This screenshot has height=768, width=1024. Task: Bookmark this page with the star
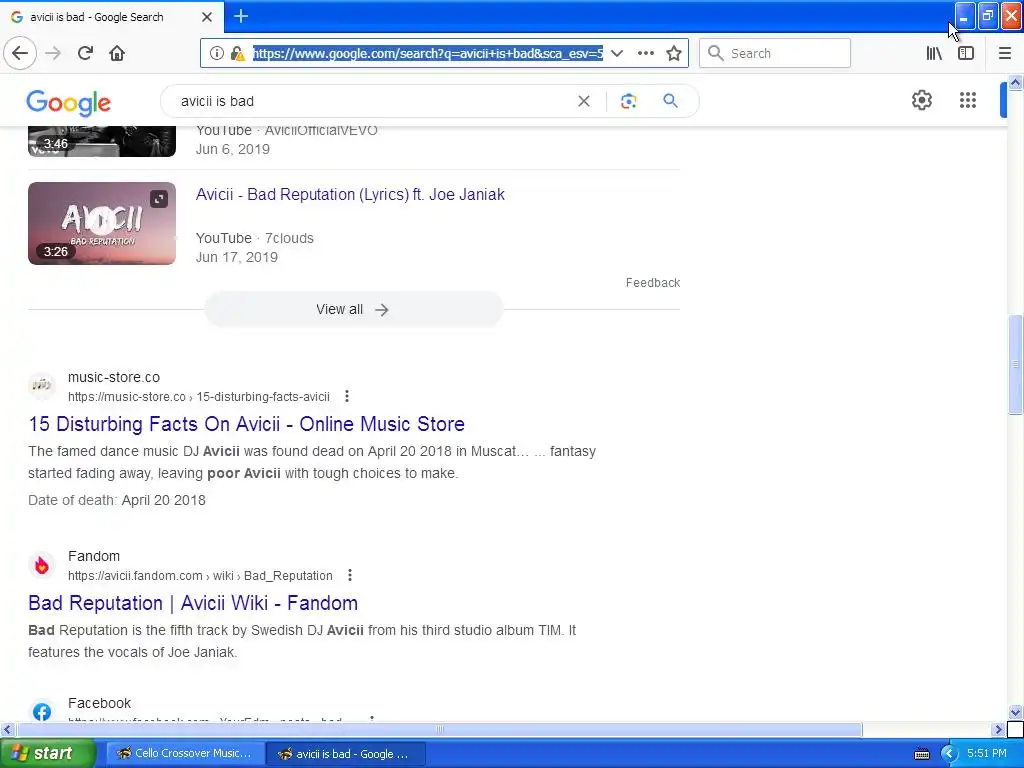pyautogui.click(x=674, y=53)
